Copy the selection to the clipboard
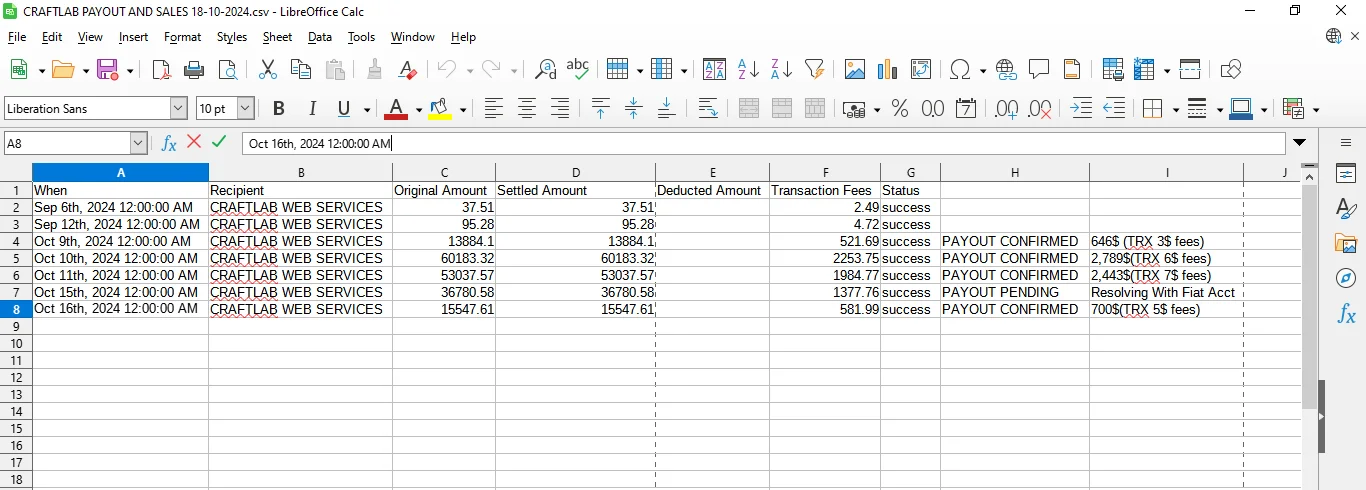 point(301,69)
